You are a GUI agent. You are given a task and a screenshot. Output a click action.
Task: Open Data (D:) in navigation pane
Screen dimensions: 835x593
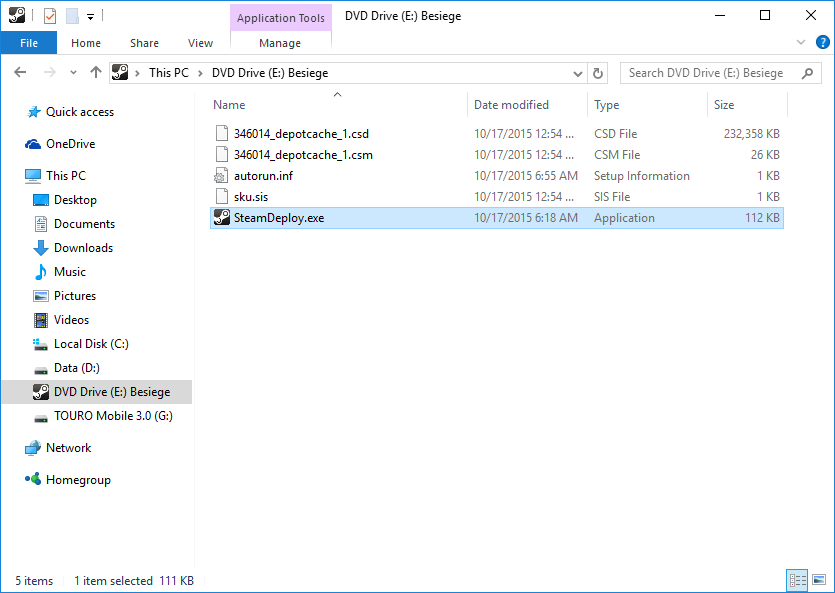77,368
